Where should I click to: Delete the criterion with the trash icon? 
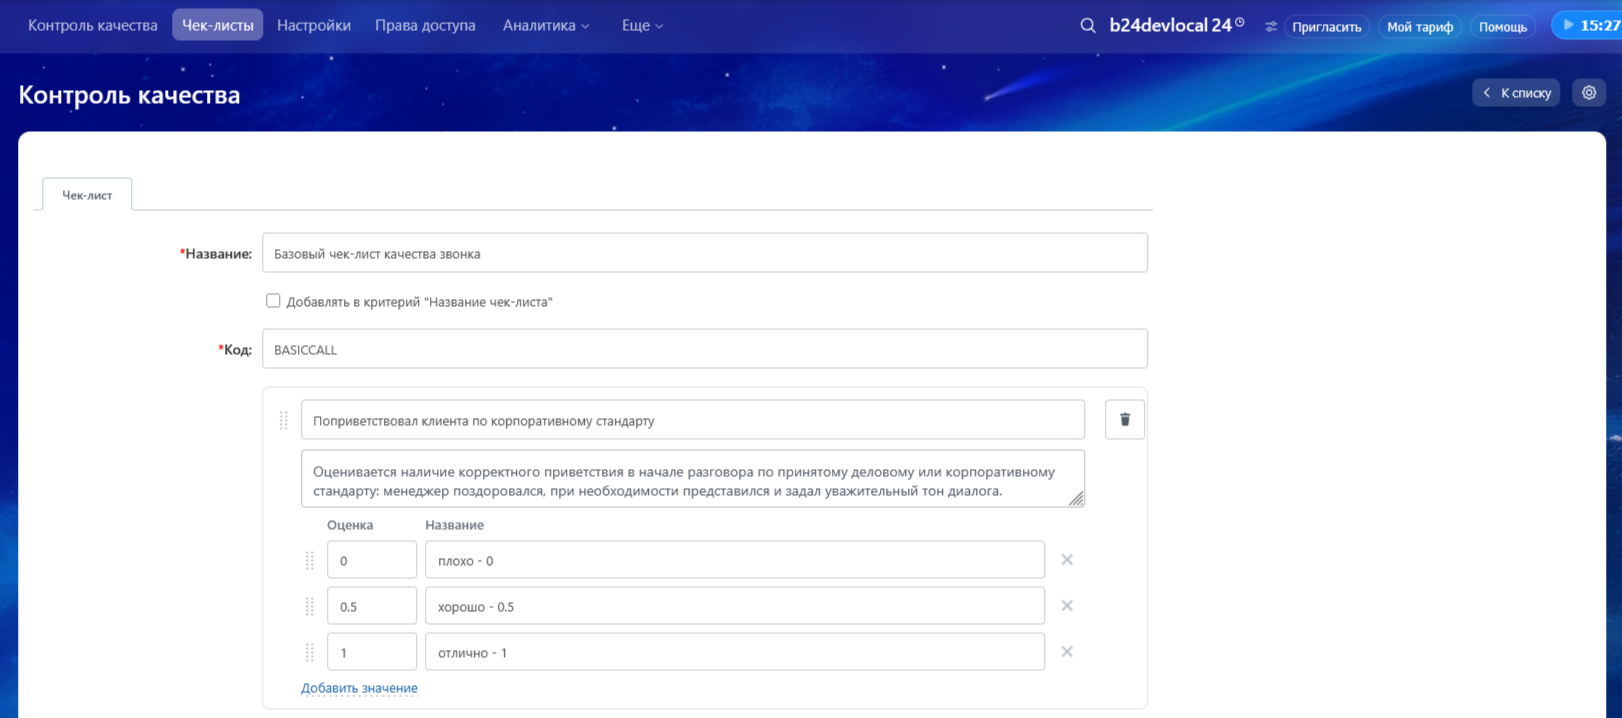(1125, 420)
